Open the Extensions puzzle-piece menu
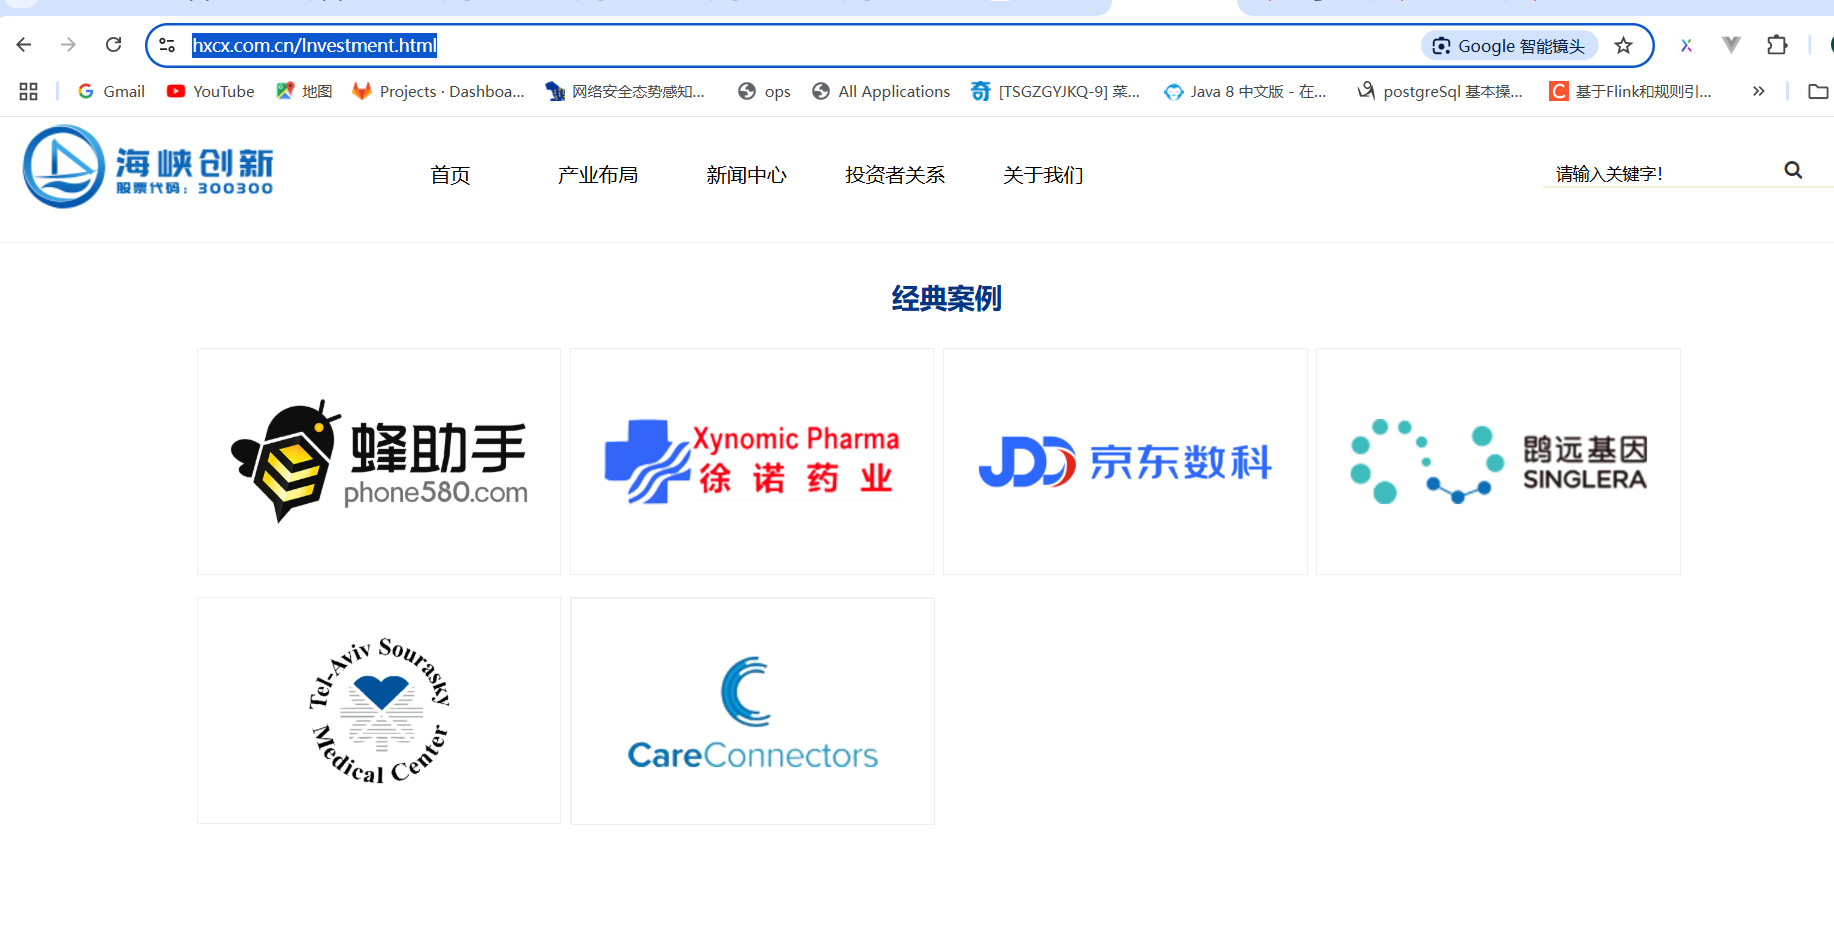This screenshot has width=1834, height=945. [1777, 45]
